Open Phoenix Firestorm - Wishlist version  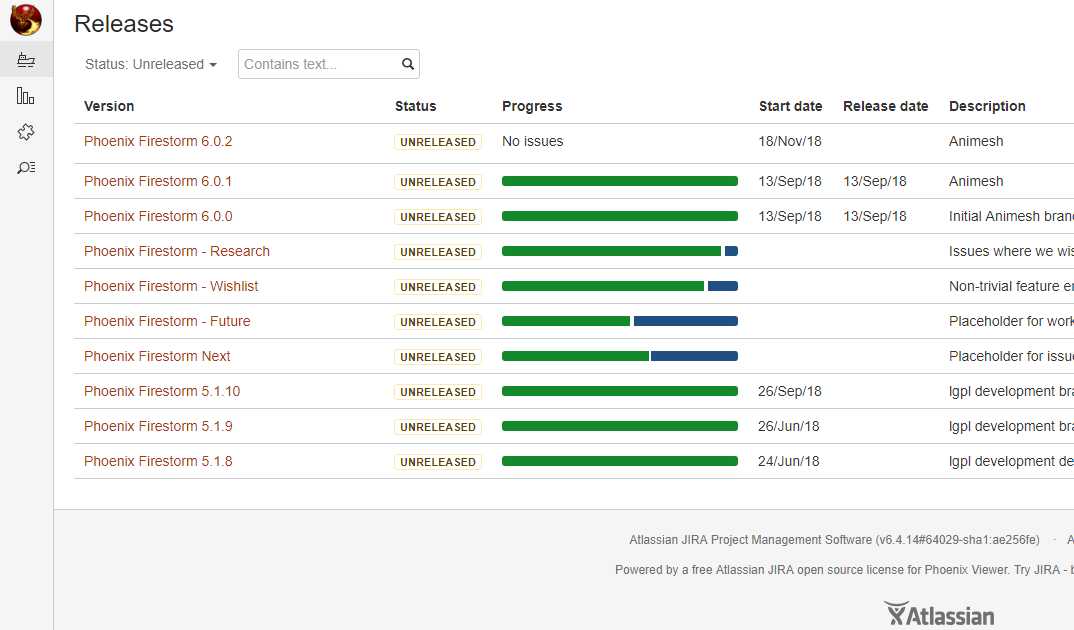(x=171, y=286)
